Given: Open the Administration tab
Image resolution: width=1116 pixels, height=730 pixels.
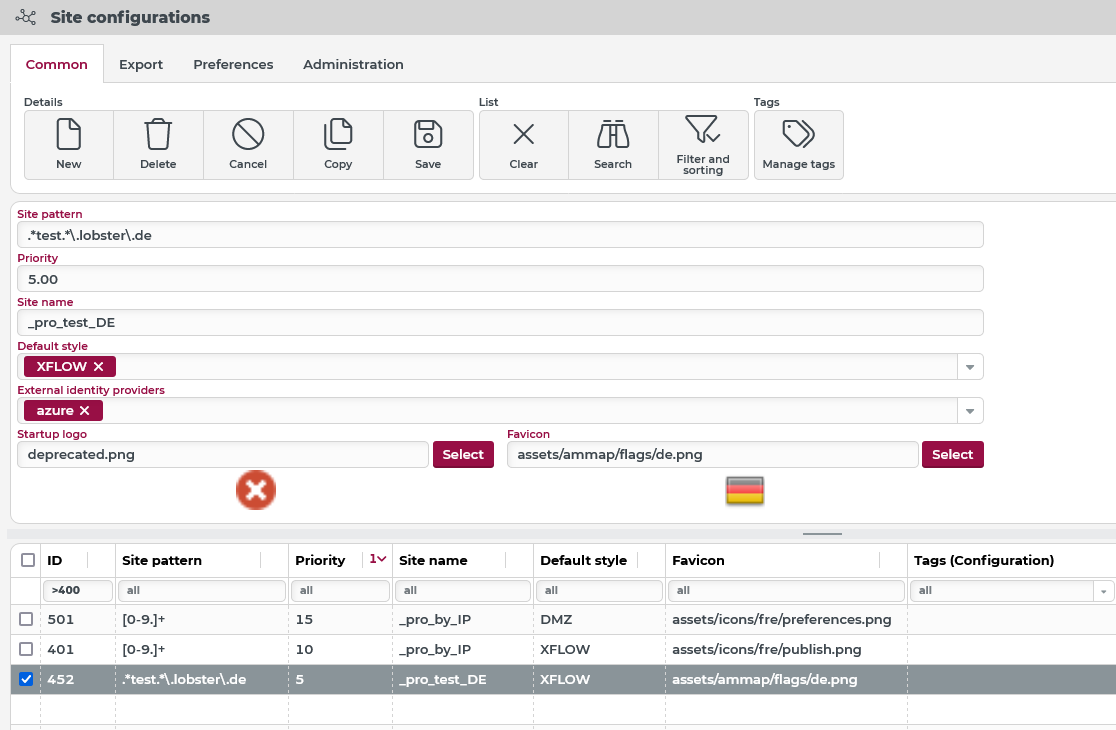Looking at the screenshot, I should coord(353,64).
